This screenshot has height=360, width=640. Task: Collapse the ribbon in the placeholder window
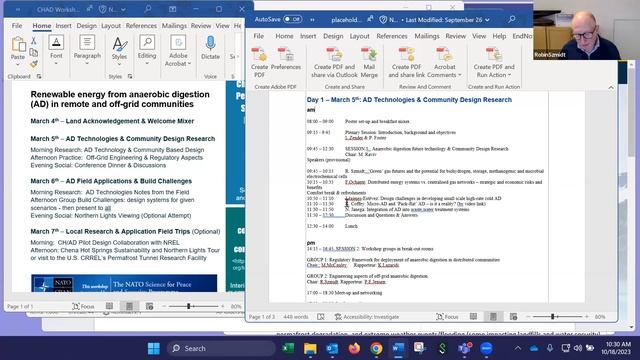pos(611,87)
